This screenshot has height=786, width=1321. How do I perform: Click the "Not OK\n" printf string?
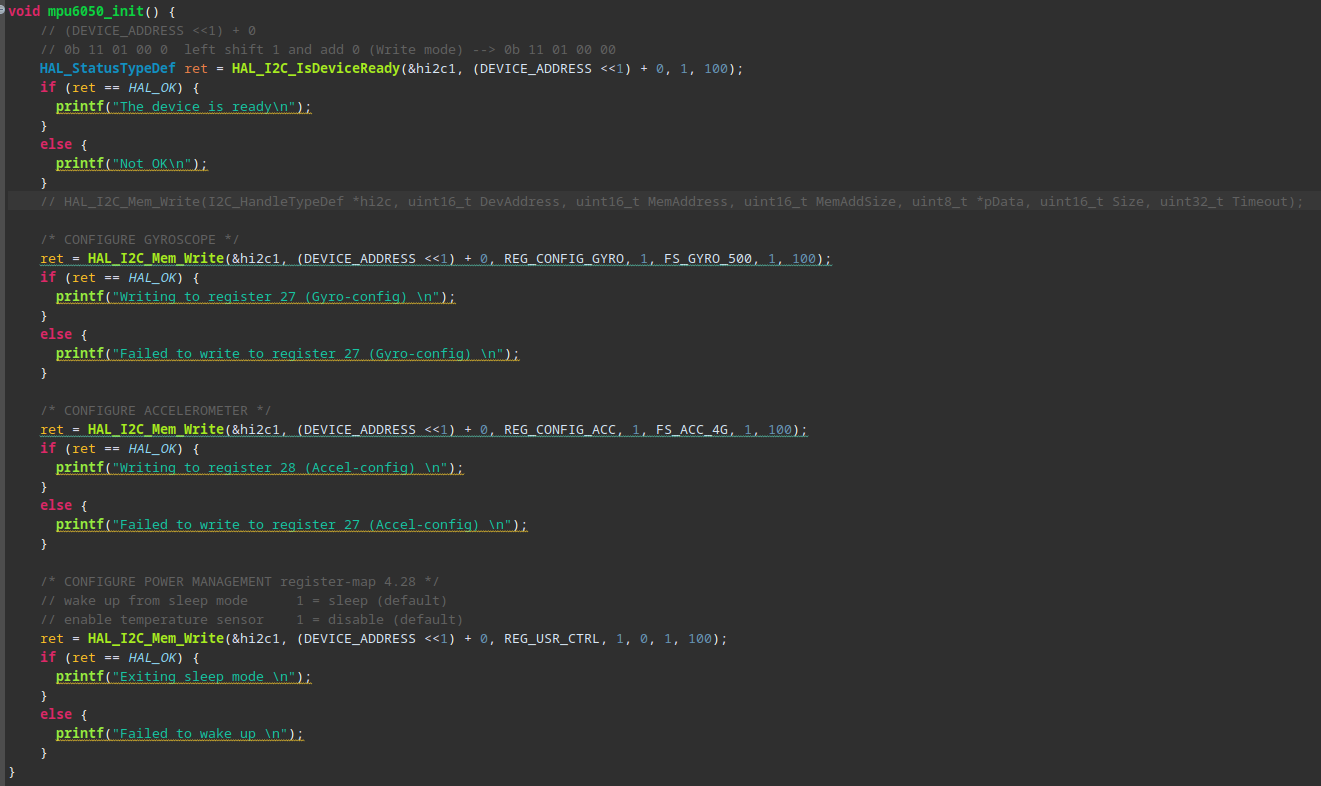pyautogui.click(x=156, y=164)
